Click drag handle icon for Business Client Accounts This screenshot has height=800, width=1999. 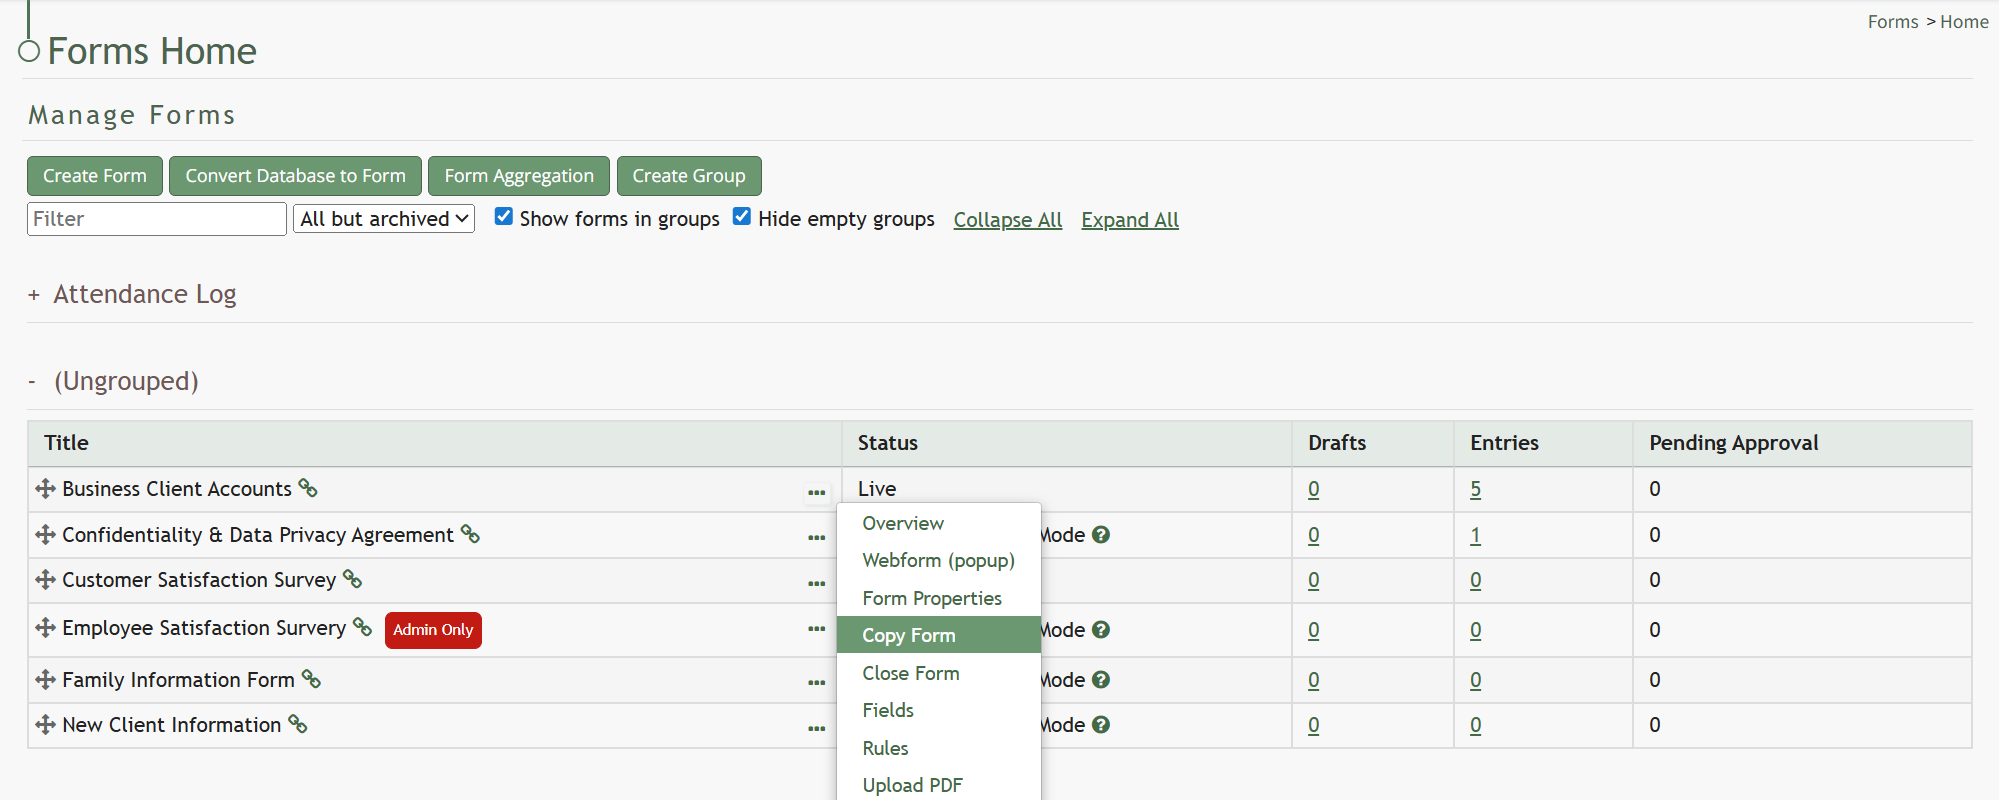(x=45, y=489)
